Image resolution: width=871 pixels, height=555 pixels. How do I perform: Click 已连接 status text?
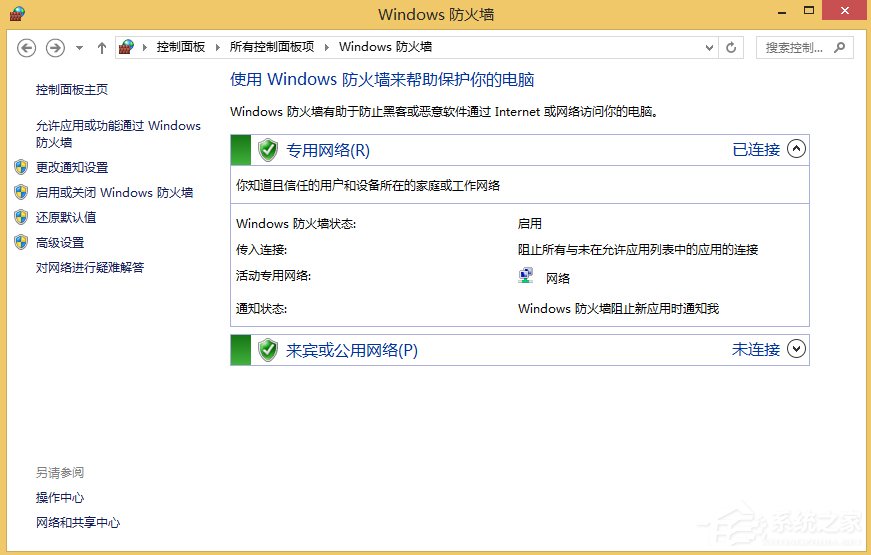point(756,149)
